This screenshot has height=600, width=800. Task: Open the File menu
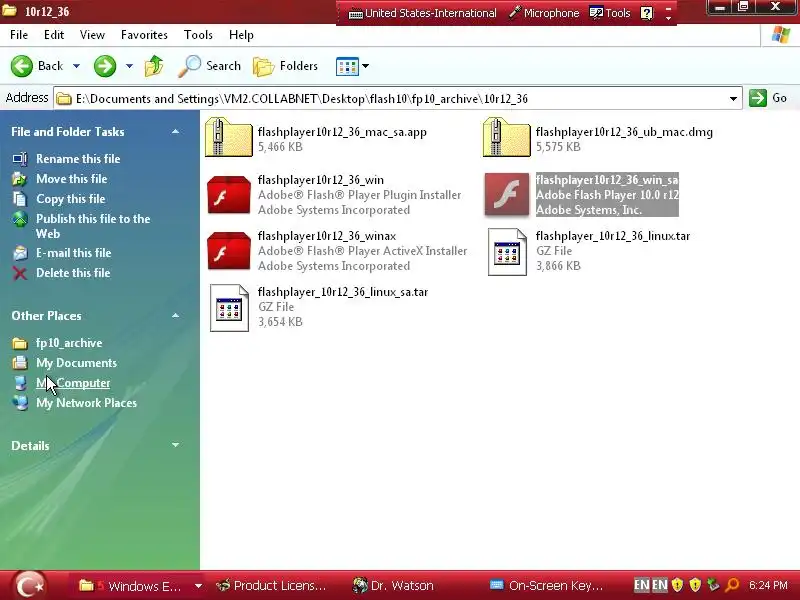point(19,35)
